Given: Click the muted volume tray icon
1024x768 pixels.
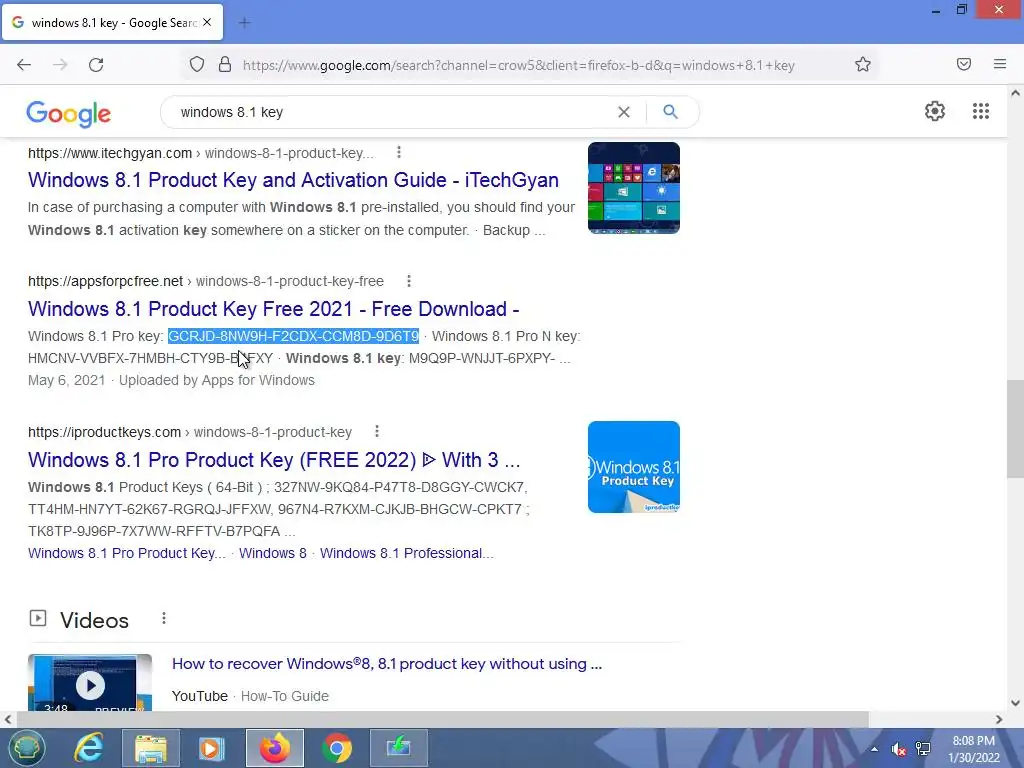Looking at the screenshot, I should click(899, 749).
